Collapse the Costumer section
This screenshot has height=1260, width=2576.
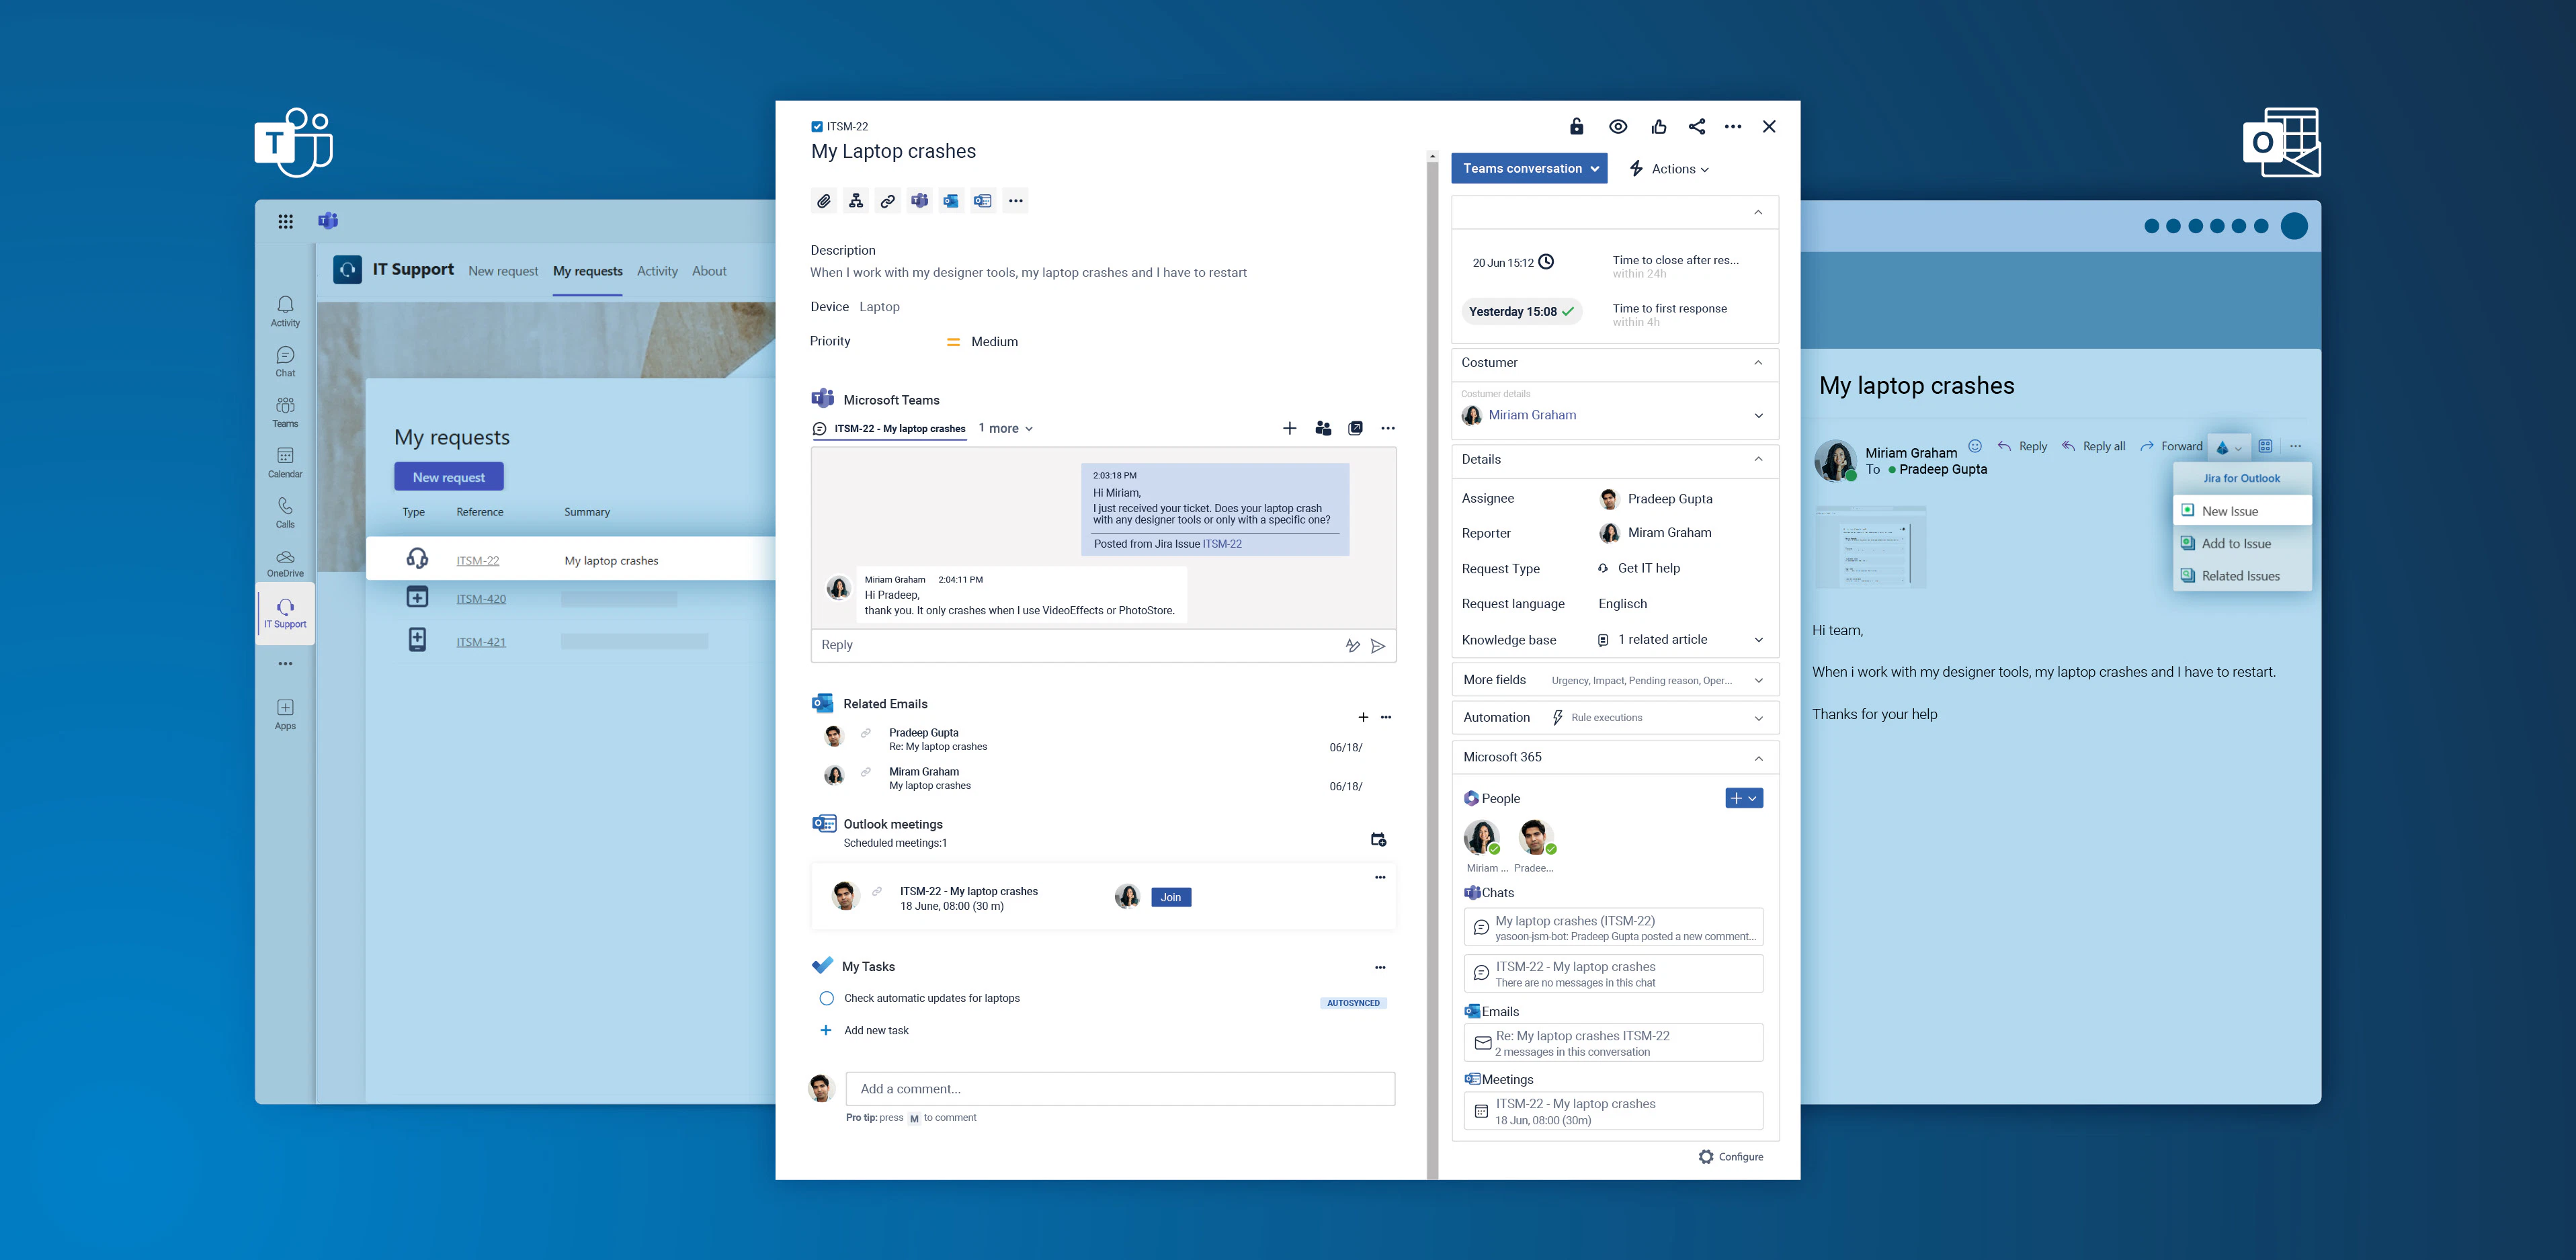pos(1758,363)
